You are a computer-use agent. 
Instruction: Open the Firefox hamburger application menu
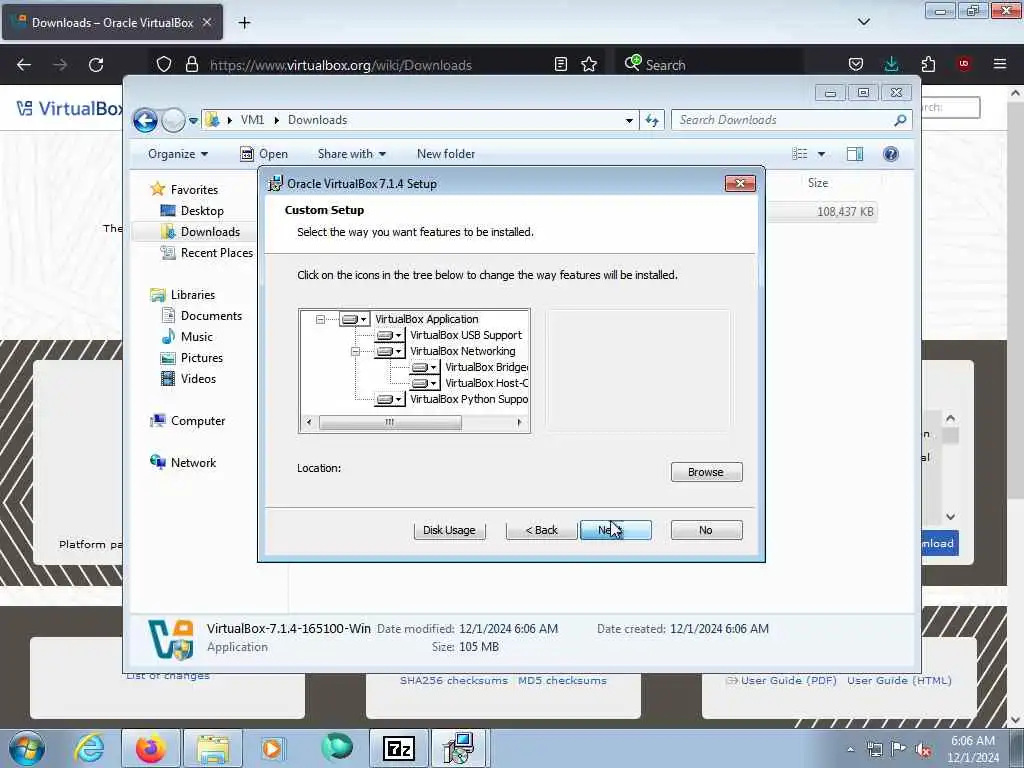pos(1000,64)
